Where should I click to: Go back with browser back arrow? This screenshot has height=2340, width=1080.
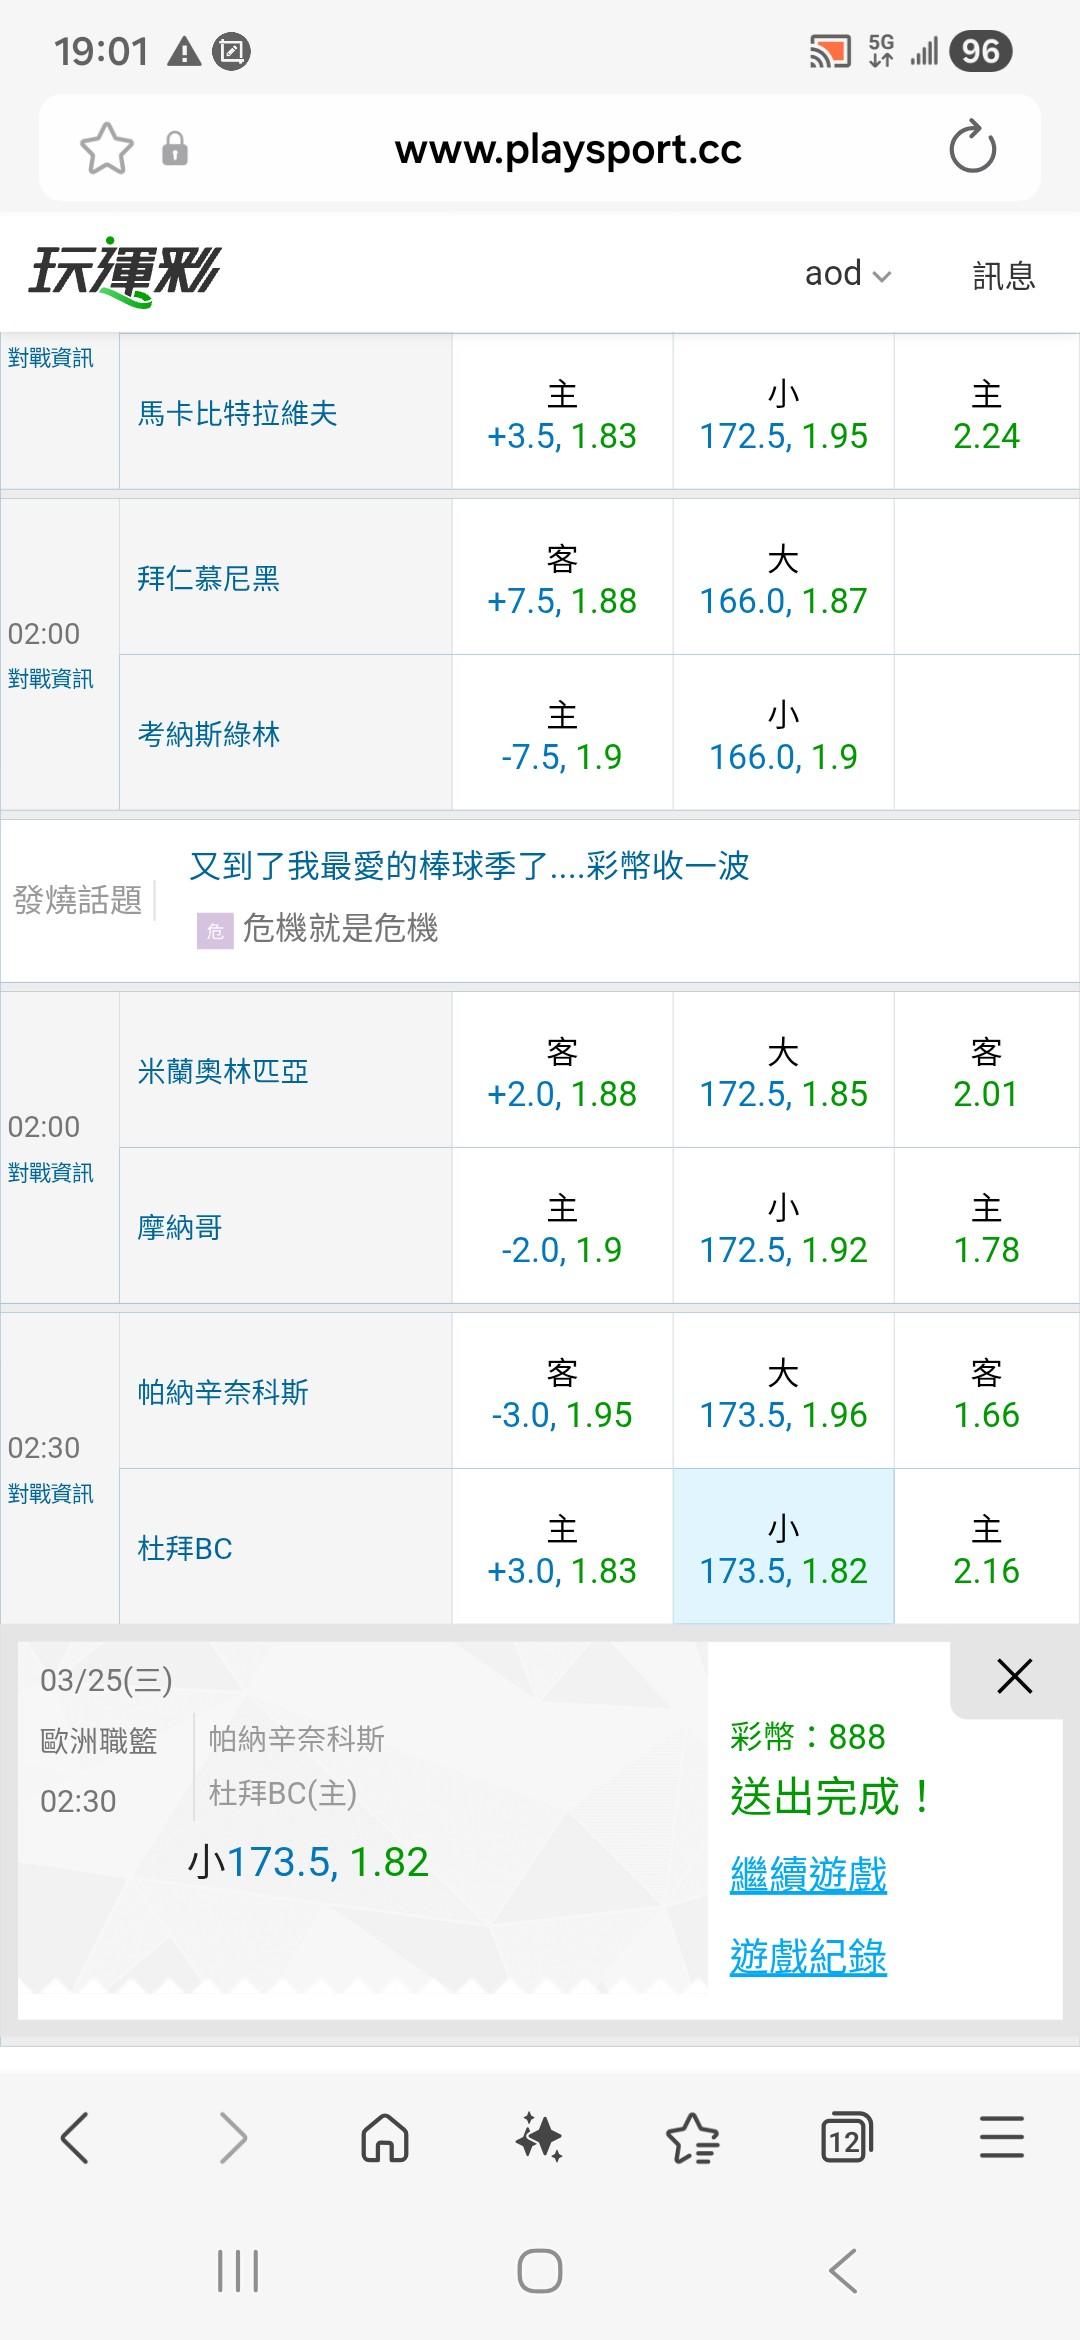coord(75,2139)
